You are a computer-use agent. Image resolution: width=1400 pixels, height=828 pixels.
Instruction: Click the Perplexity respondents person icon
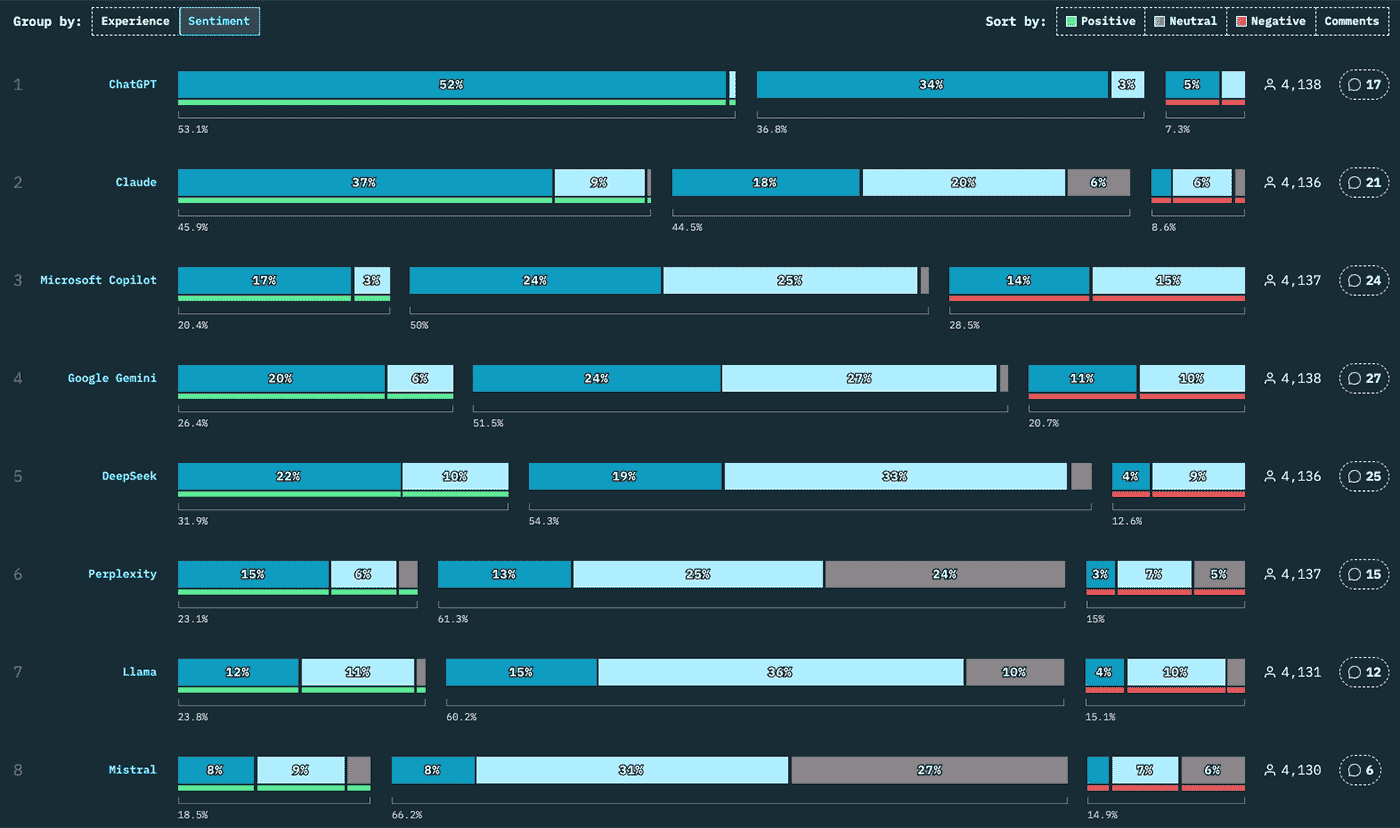(1270, 575)
